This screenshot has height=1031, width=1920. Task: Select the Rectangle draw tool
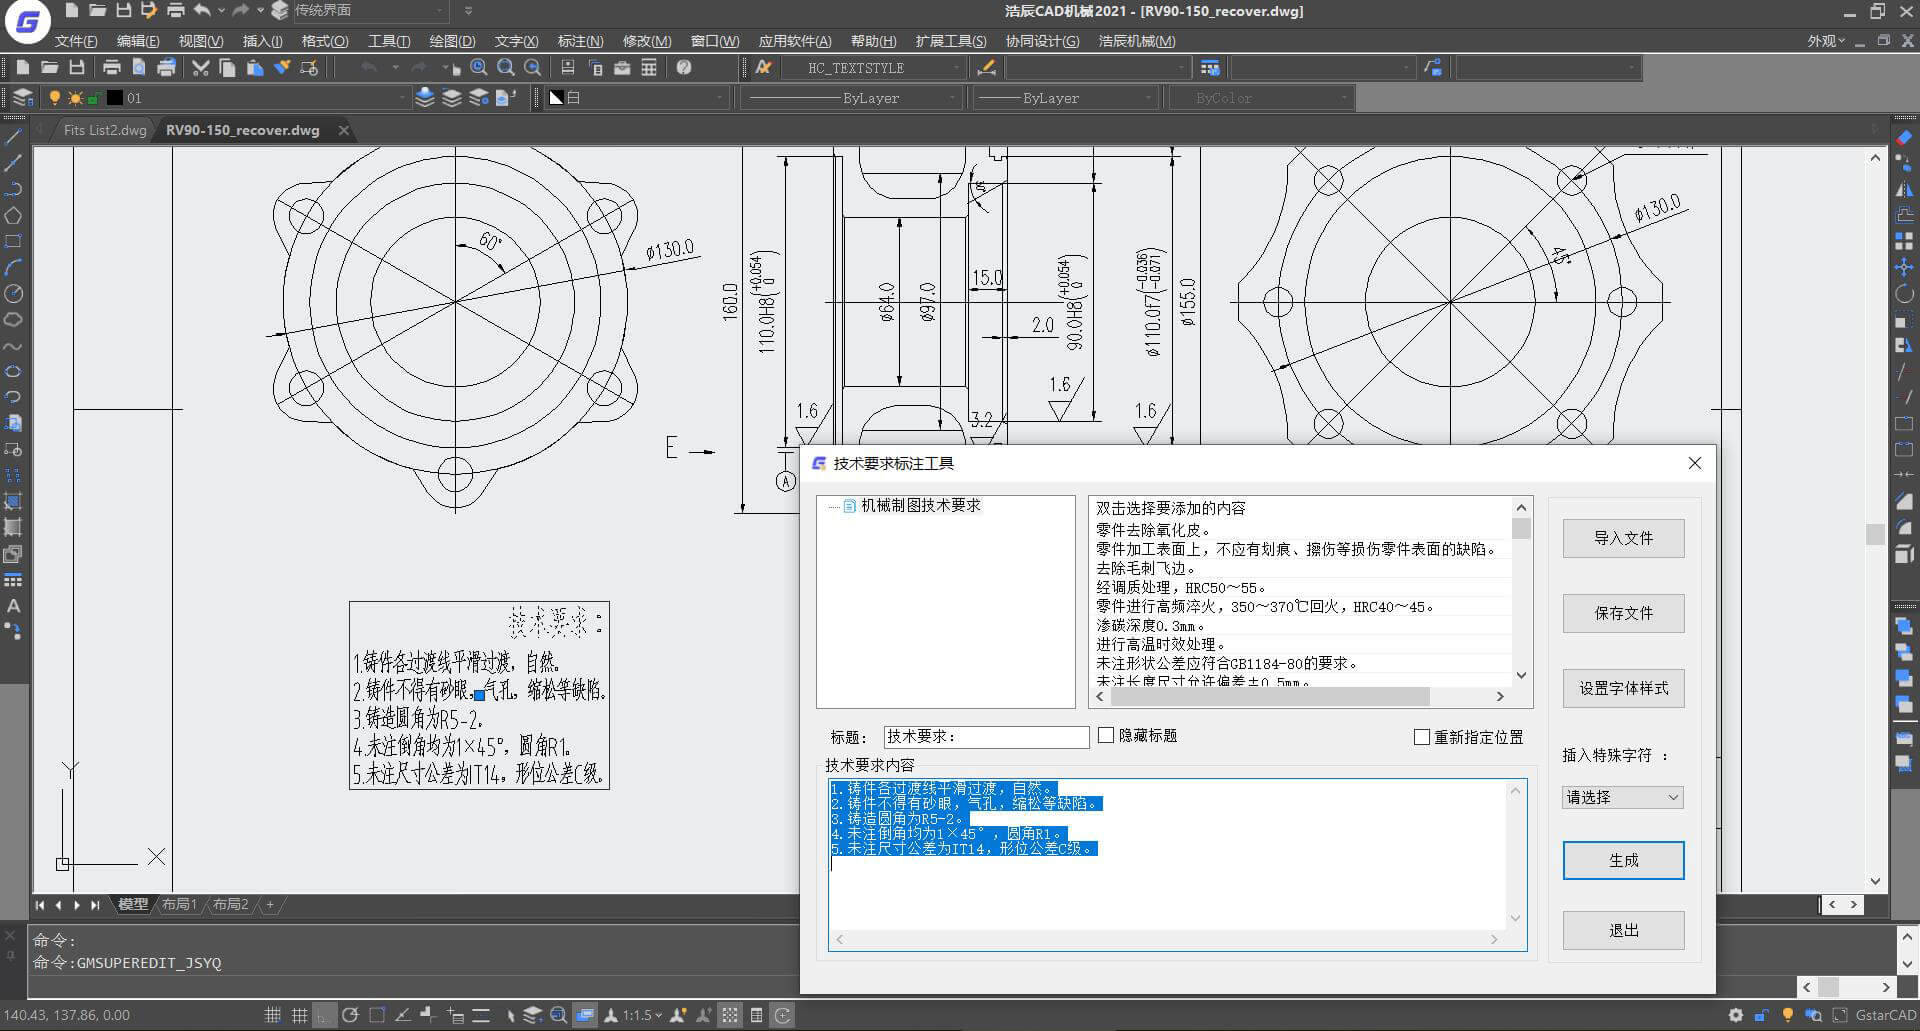[x=13, y=241]
